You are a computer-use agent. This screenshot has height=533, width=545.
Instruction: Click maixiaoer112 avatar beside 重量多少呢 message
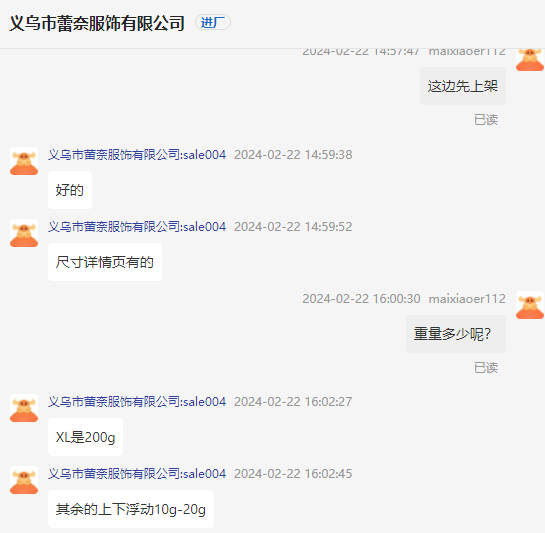[530, 305]
